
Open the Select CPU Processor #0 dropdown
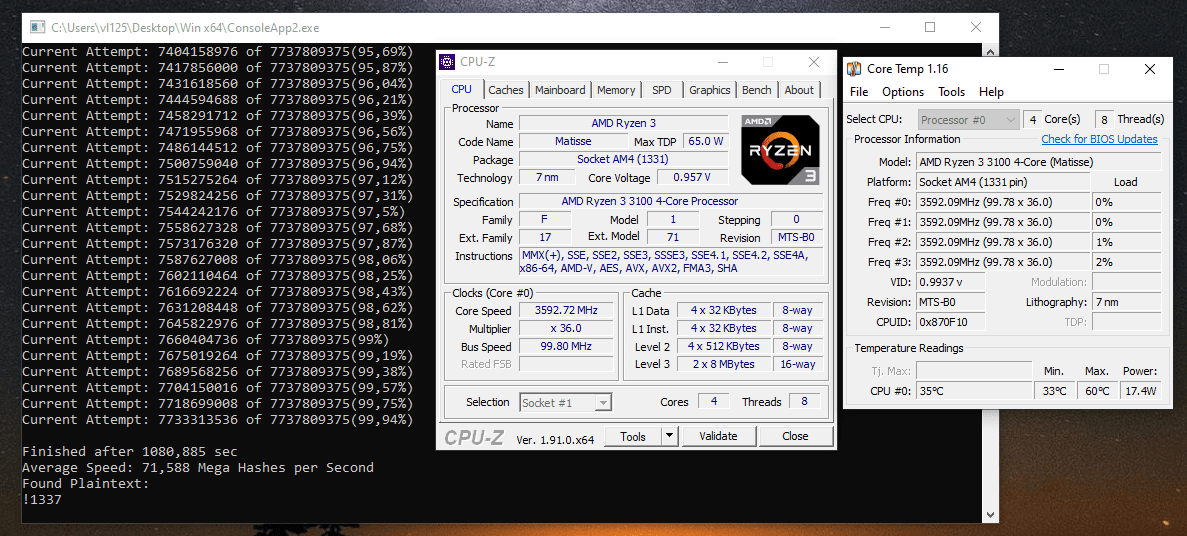tap(969, 120)
